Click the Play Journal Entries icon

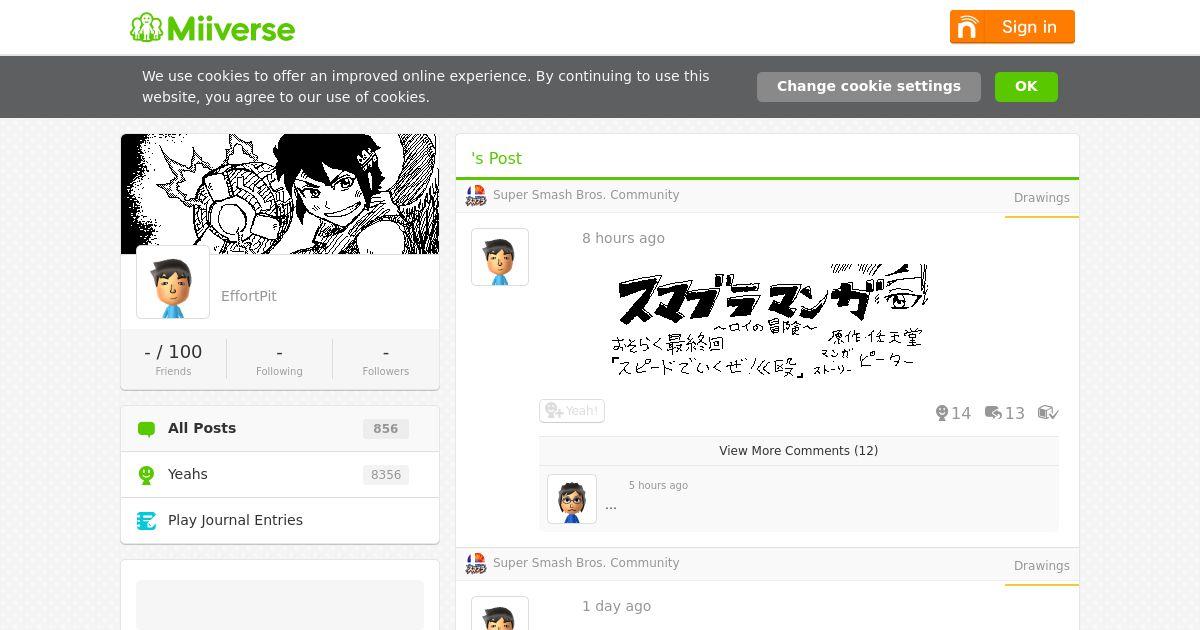click(147, 521)
